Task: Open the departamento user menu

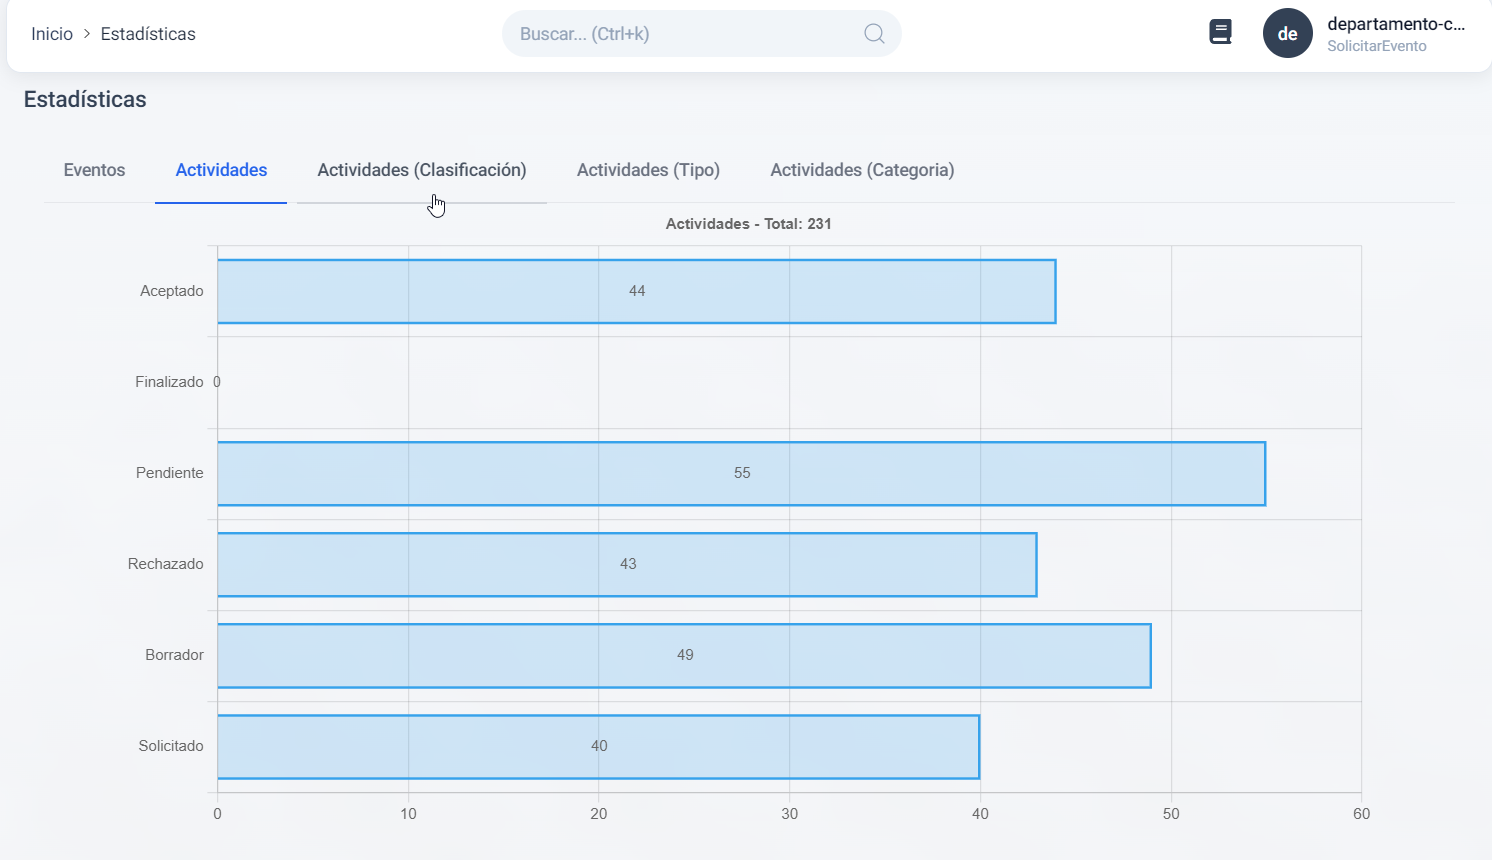Action: pos(1395,24)
